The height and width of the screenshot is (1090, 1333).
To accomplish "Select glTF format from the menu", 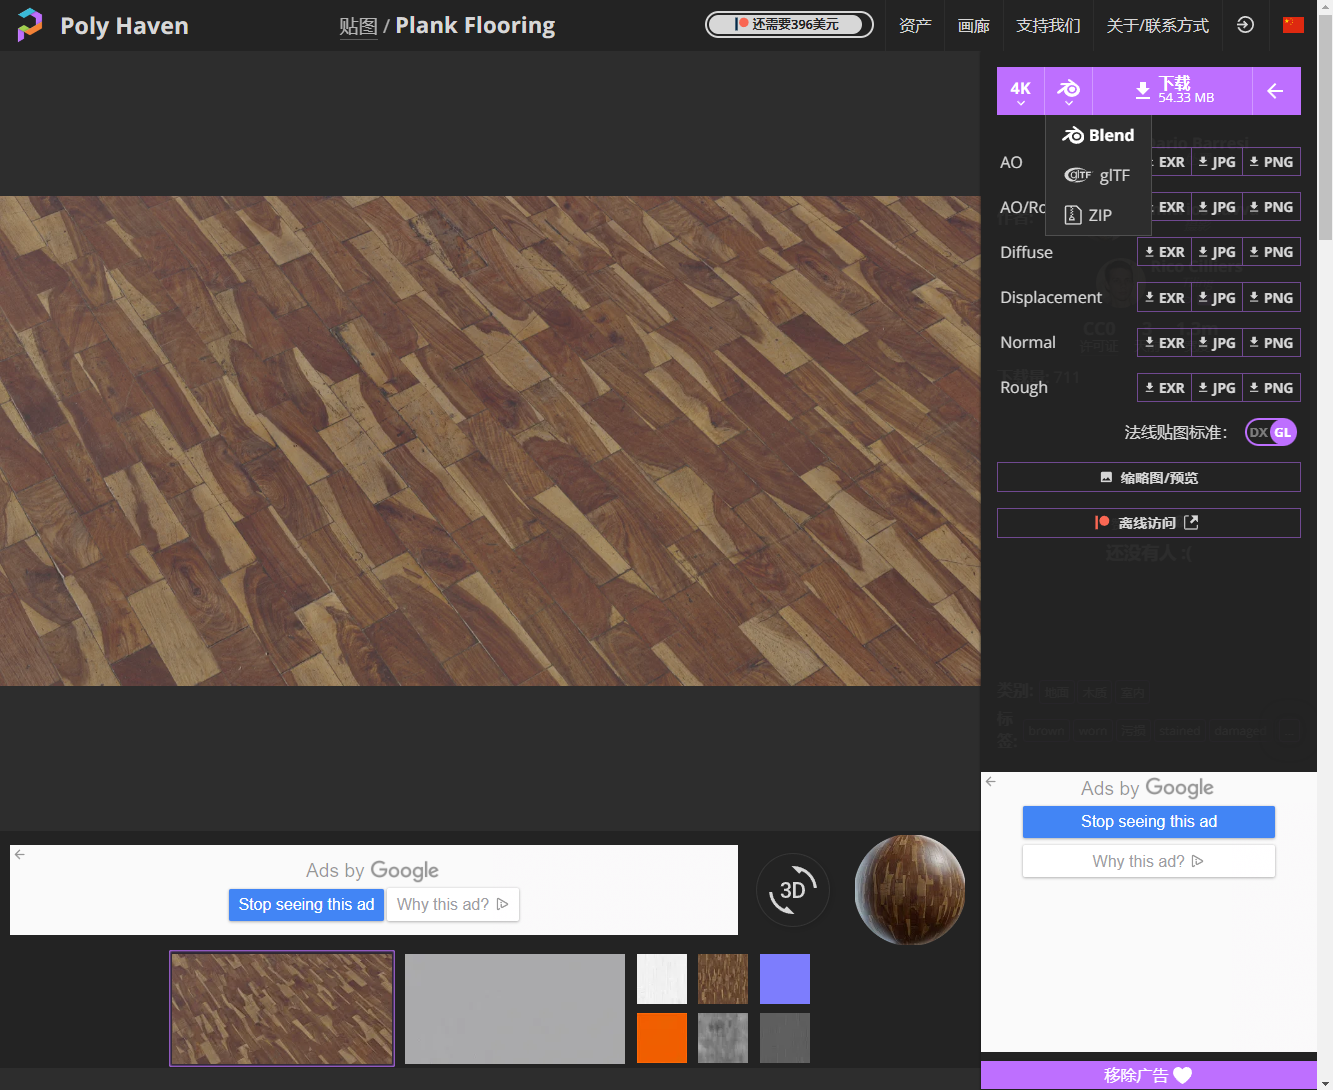I will 1098,175.
